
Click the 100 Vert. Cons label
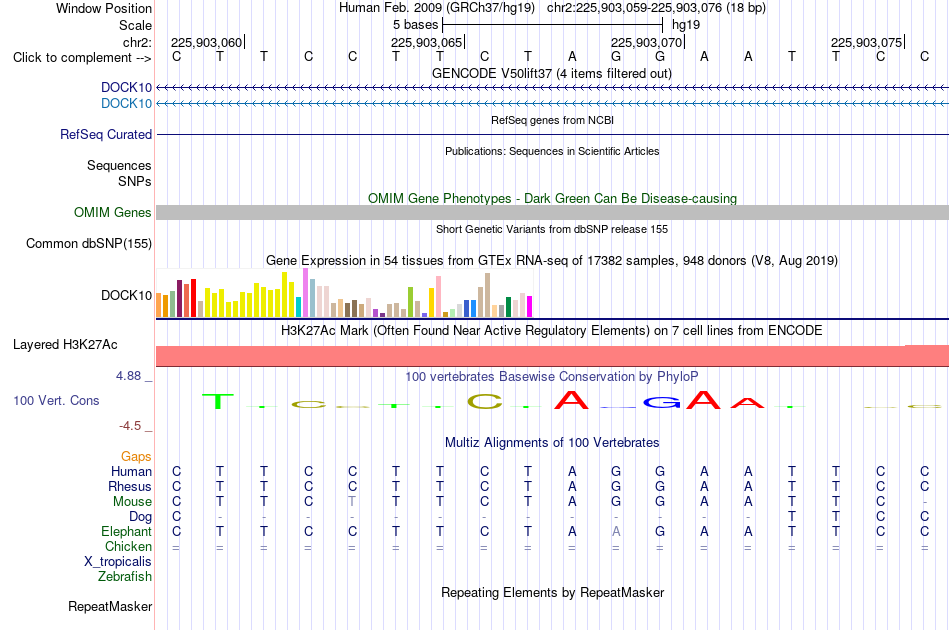pos(56,400)
